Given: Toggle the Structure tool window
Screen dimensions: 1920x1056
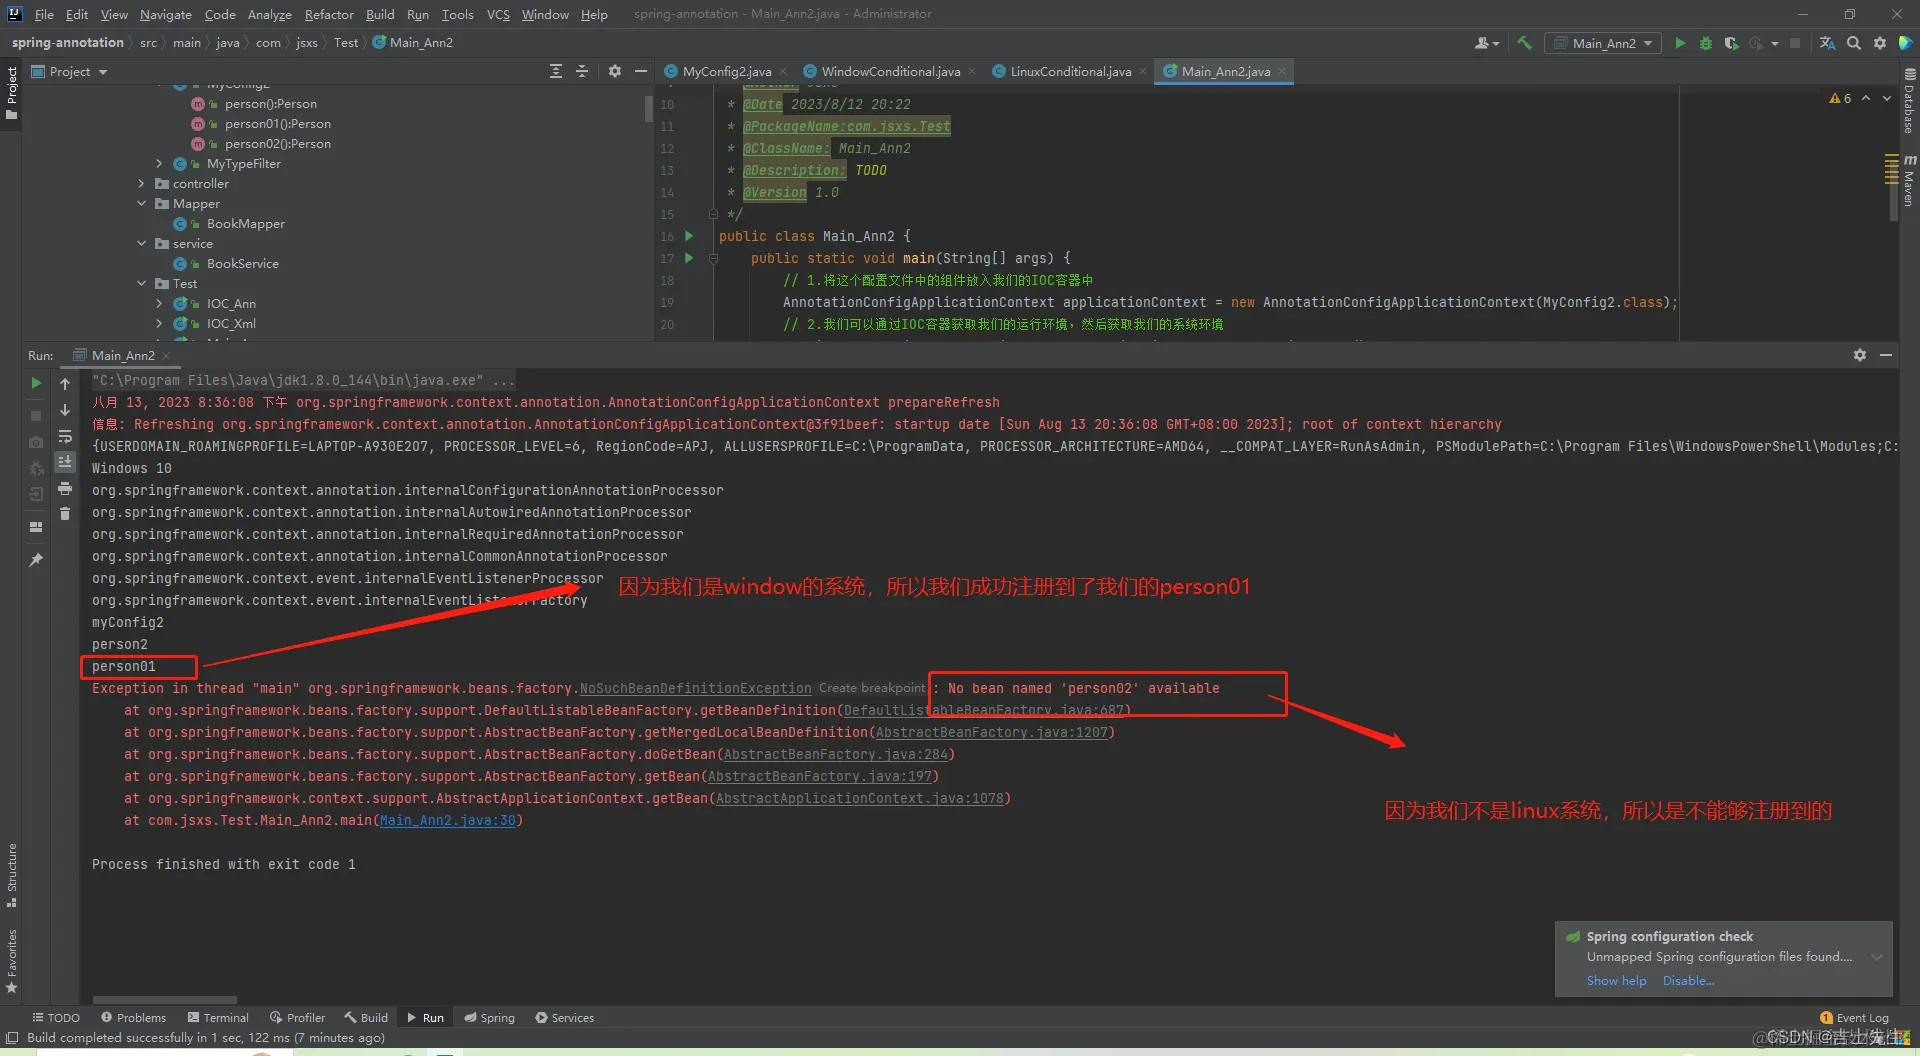Looking at the screenshot, I should click(x=12, y=875).
